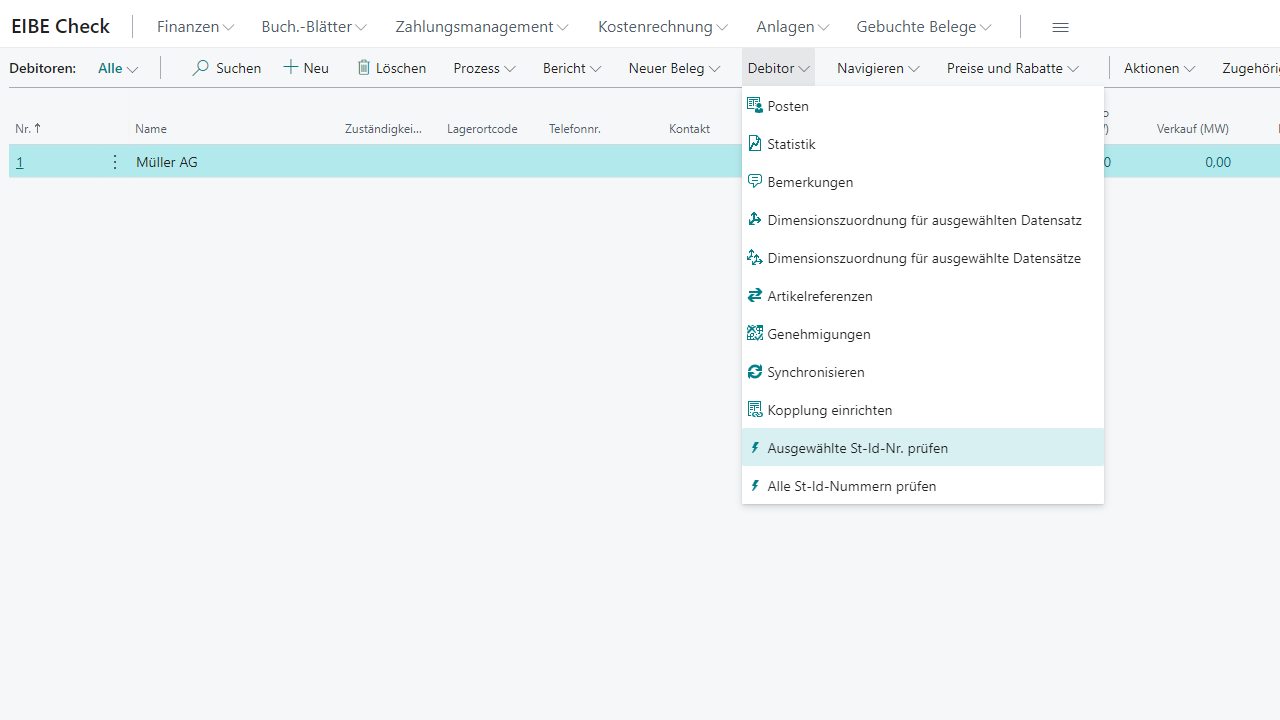The height and width of the screenshot is (720, 1280).
Task: Open the hamburger menu in top navigation
Action: [1061, 27]
